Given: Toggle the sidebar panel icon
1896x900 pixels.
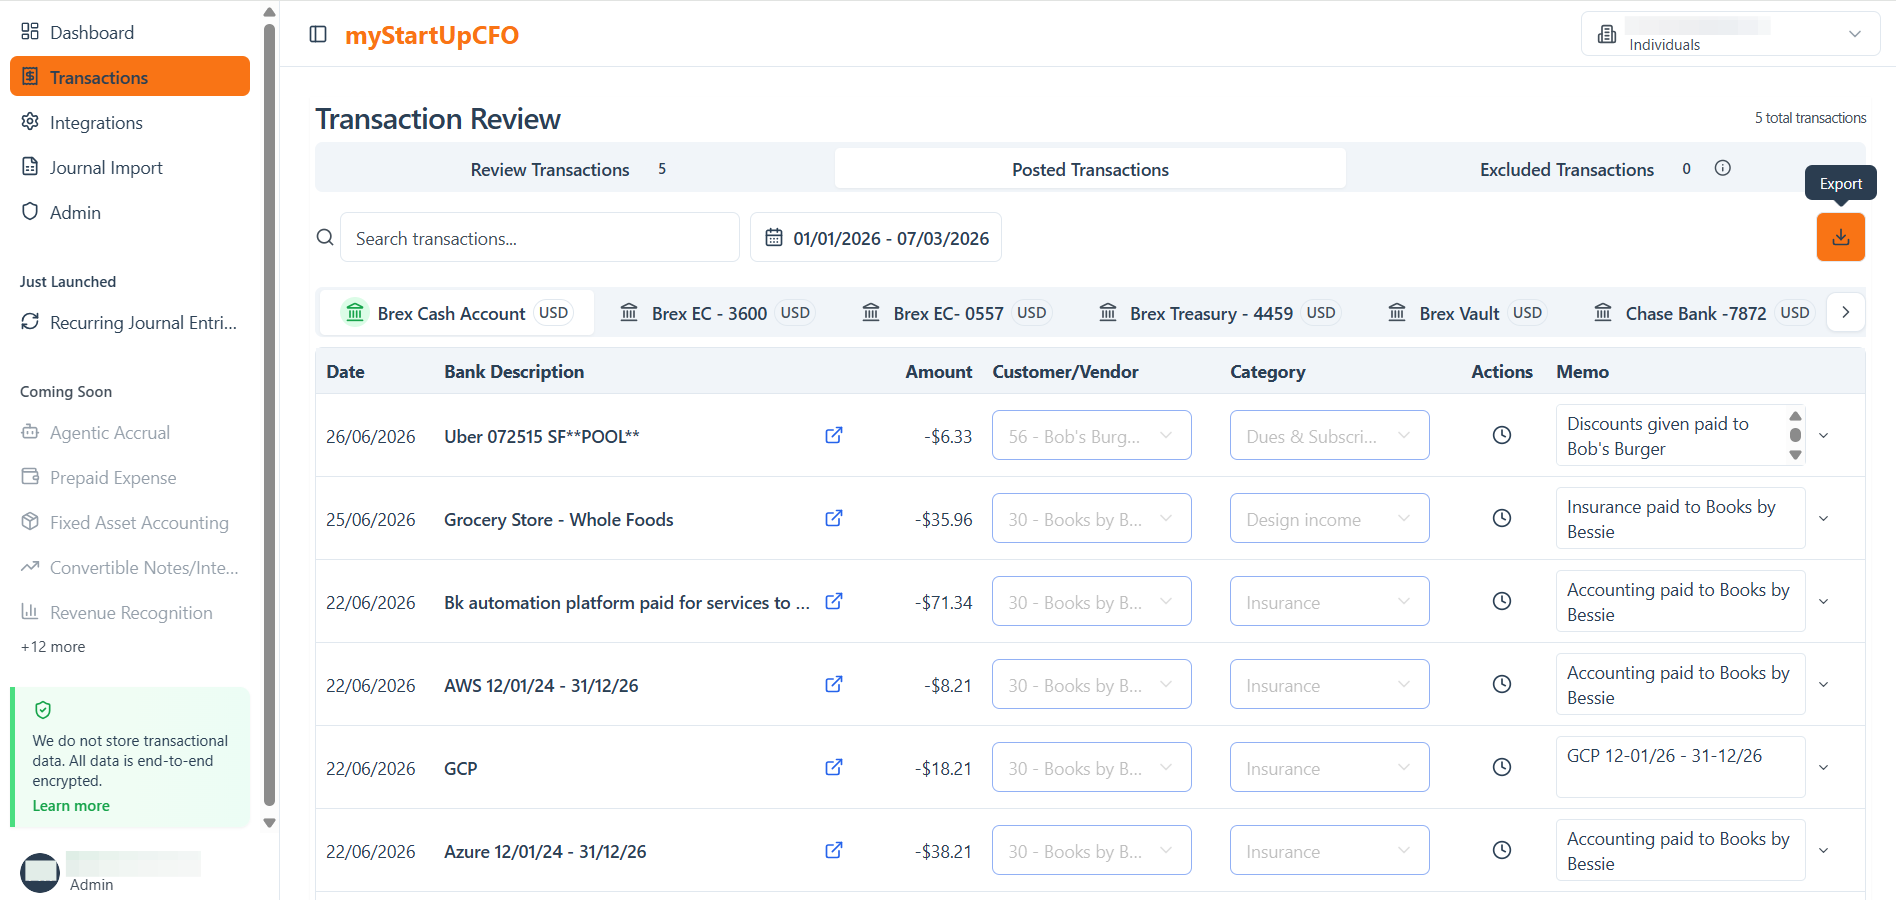Looking at the screenshot, I should coord(318,34).
